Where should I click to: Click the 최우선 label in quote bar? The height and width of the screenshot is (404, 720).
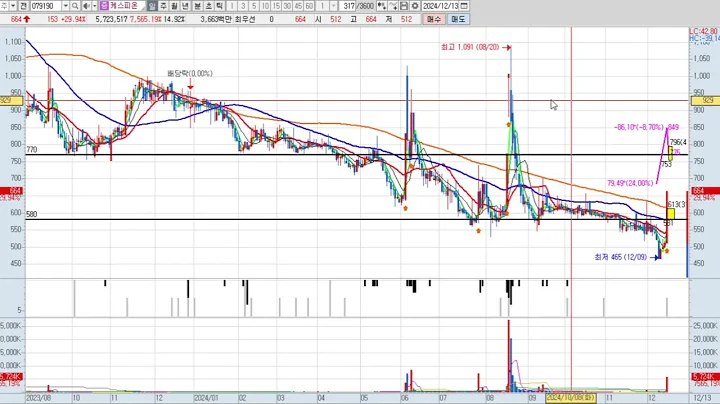point(244,19)
